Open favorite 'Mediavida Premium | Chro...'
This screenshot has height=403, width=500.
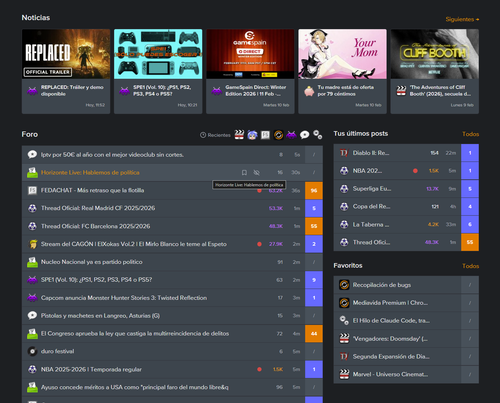pyautogui.click(x=390, y=303)
